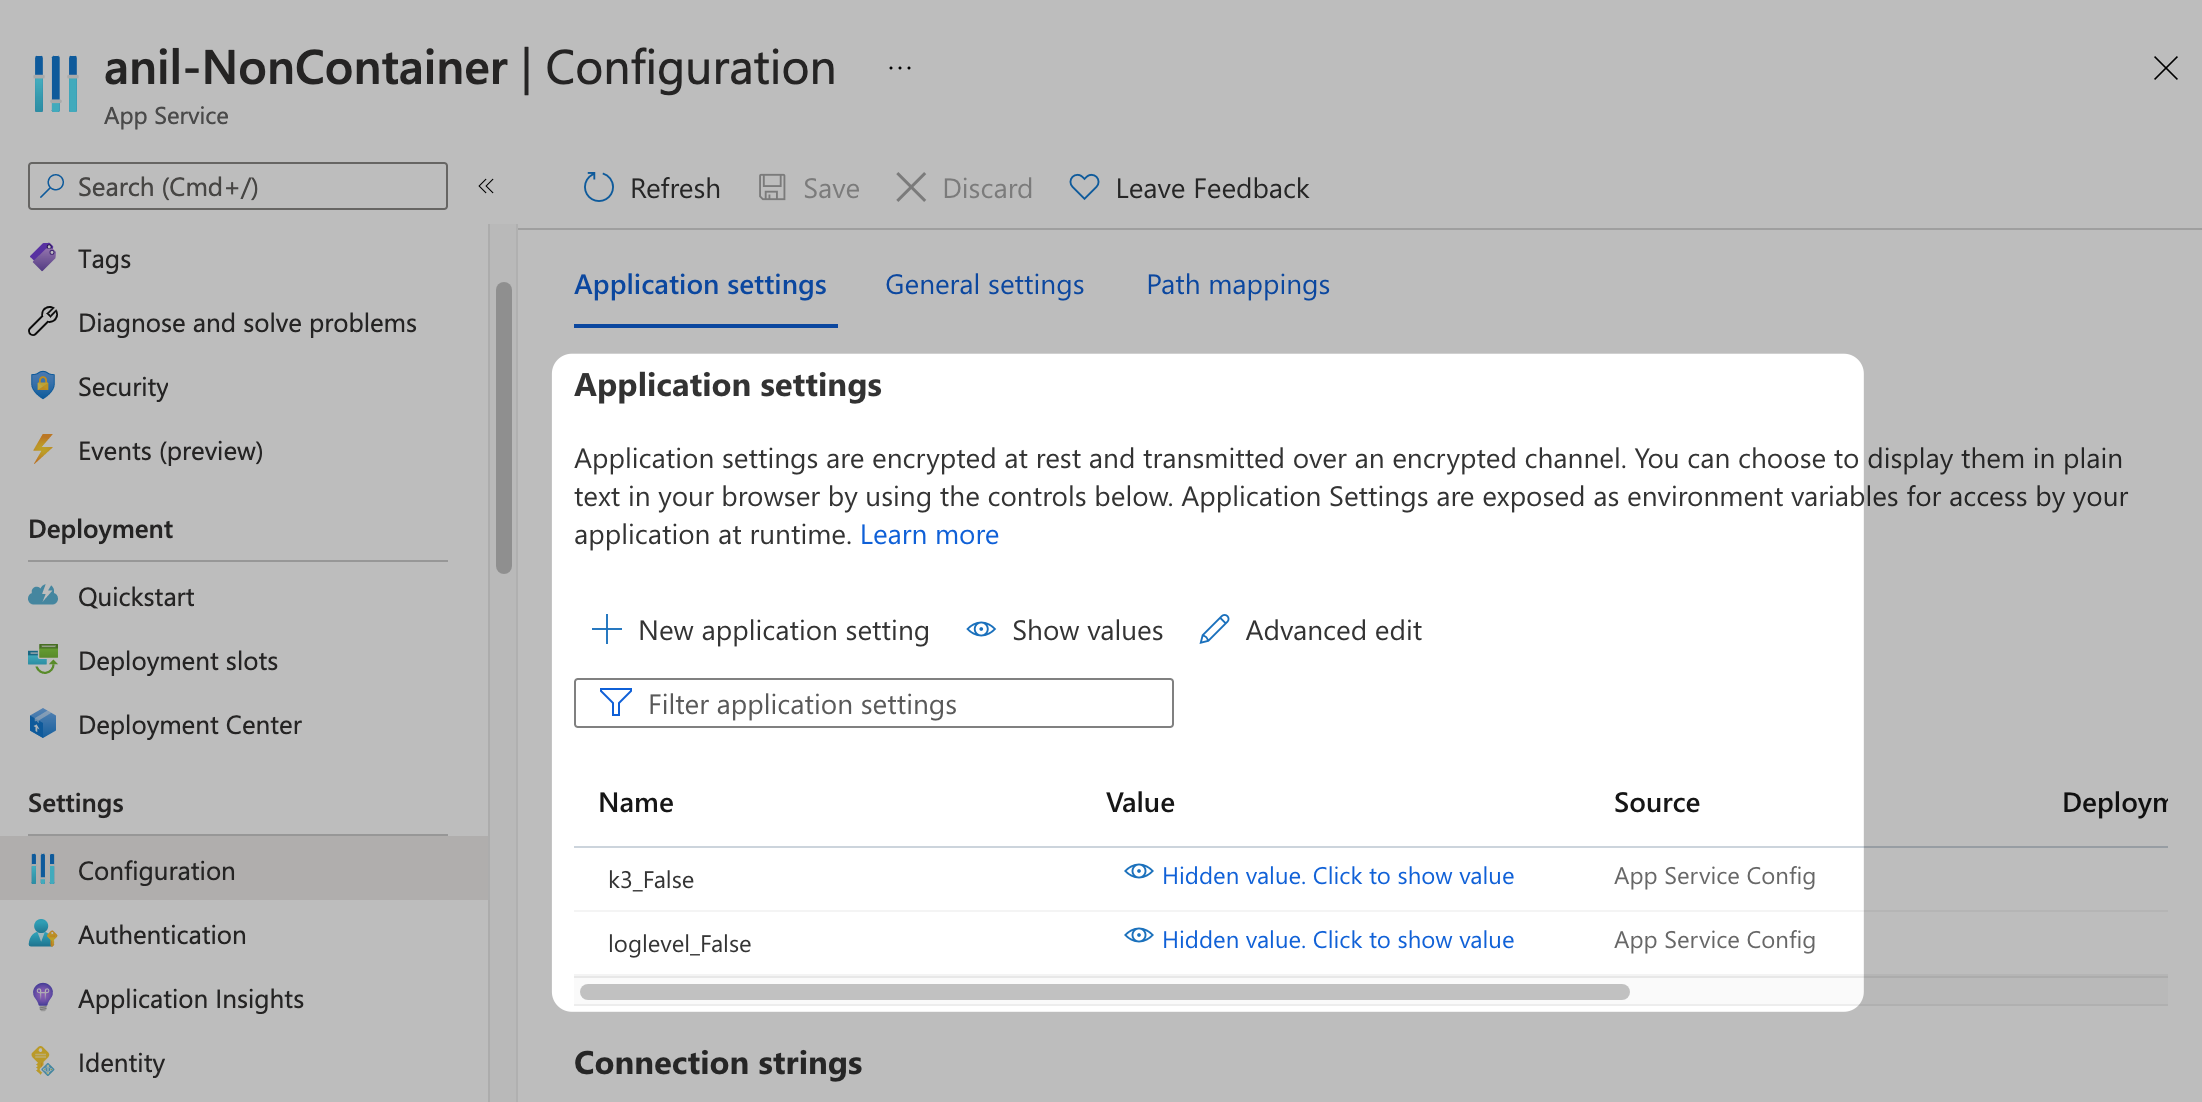Open the Security menu item
Viewport: 2202px width, 1102px height.
[x=123, y=387]
